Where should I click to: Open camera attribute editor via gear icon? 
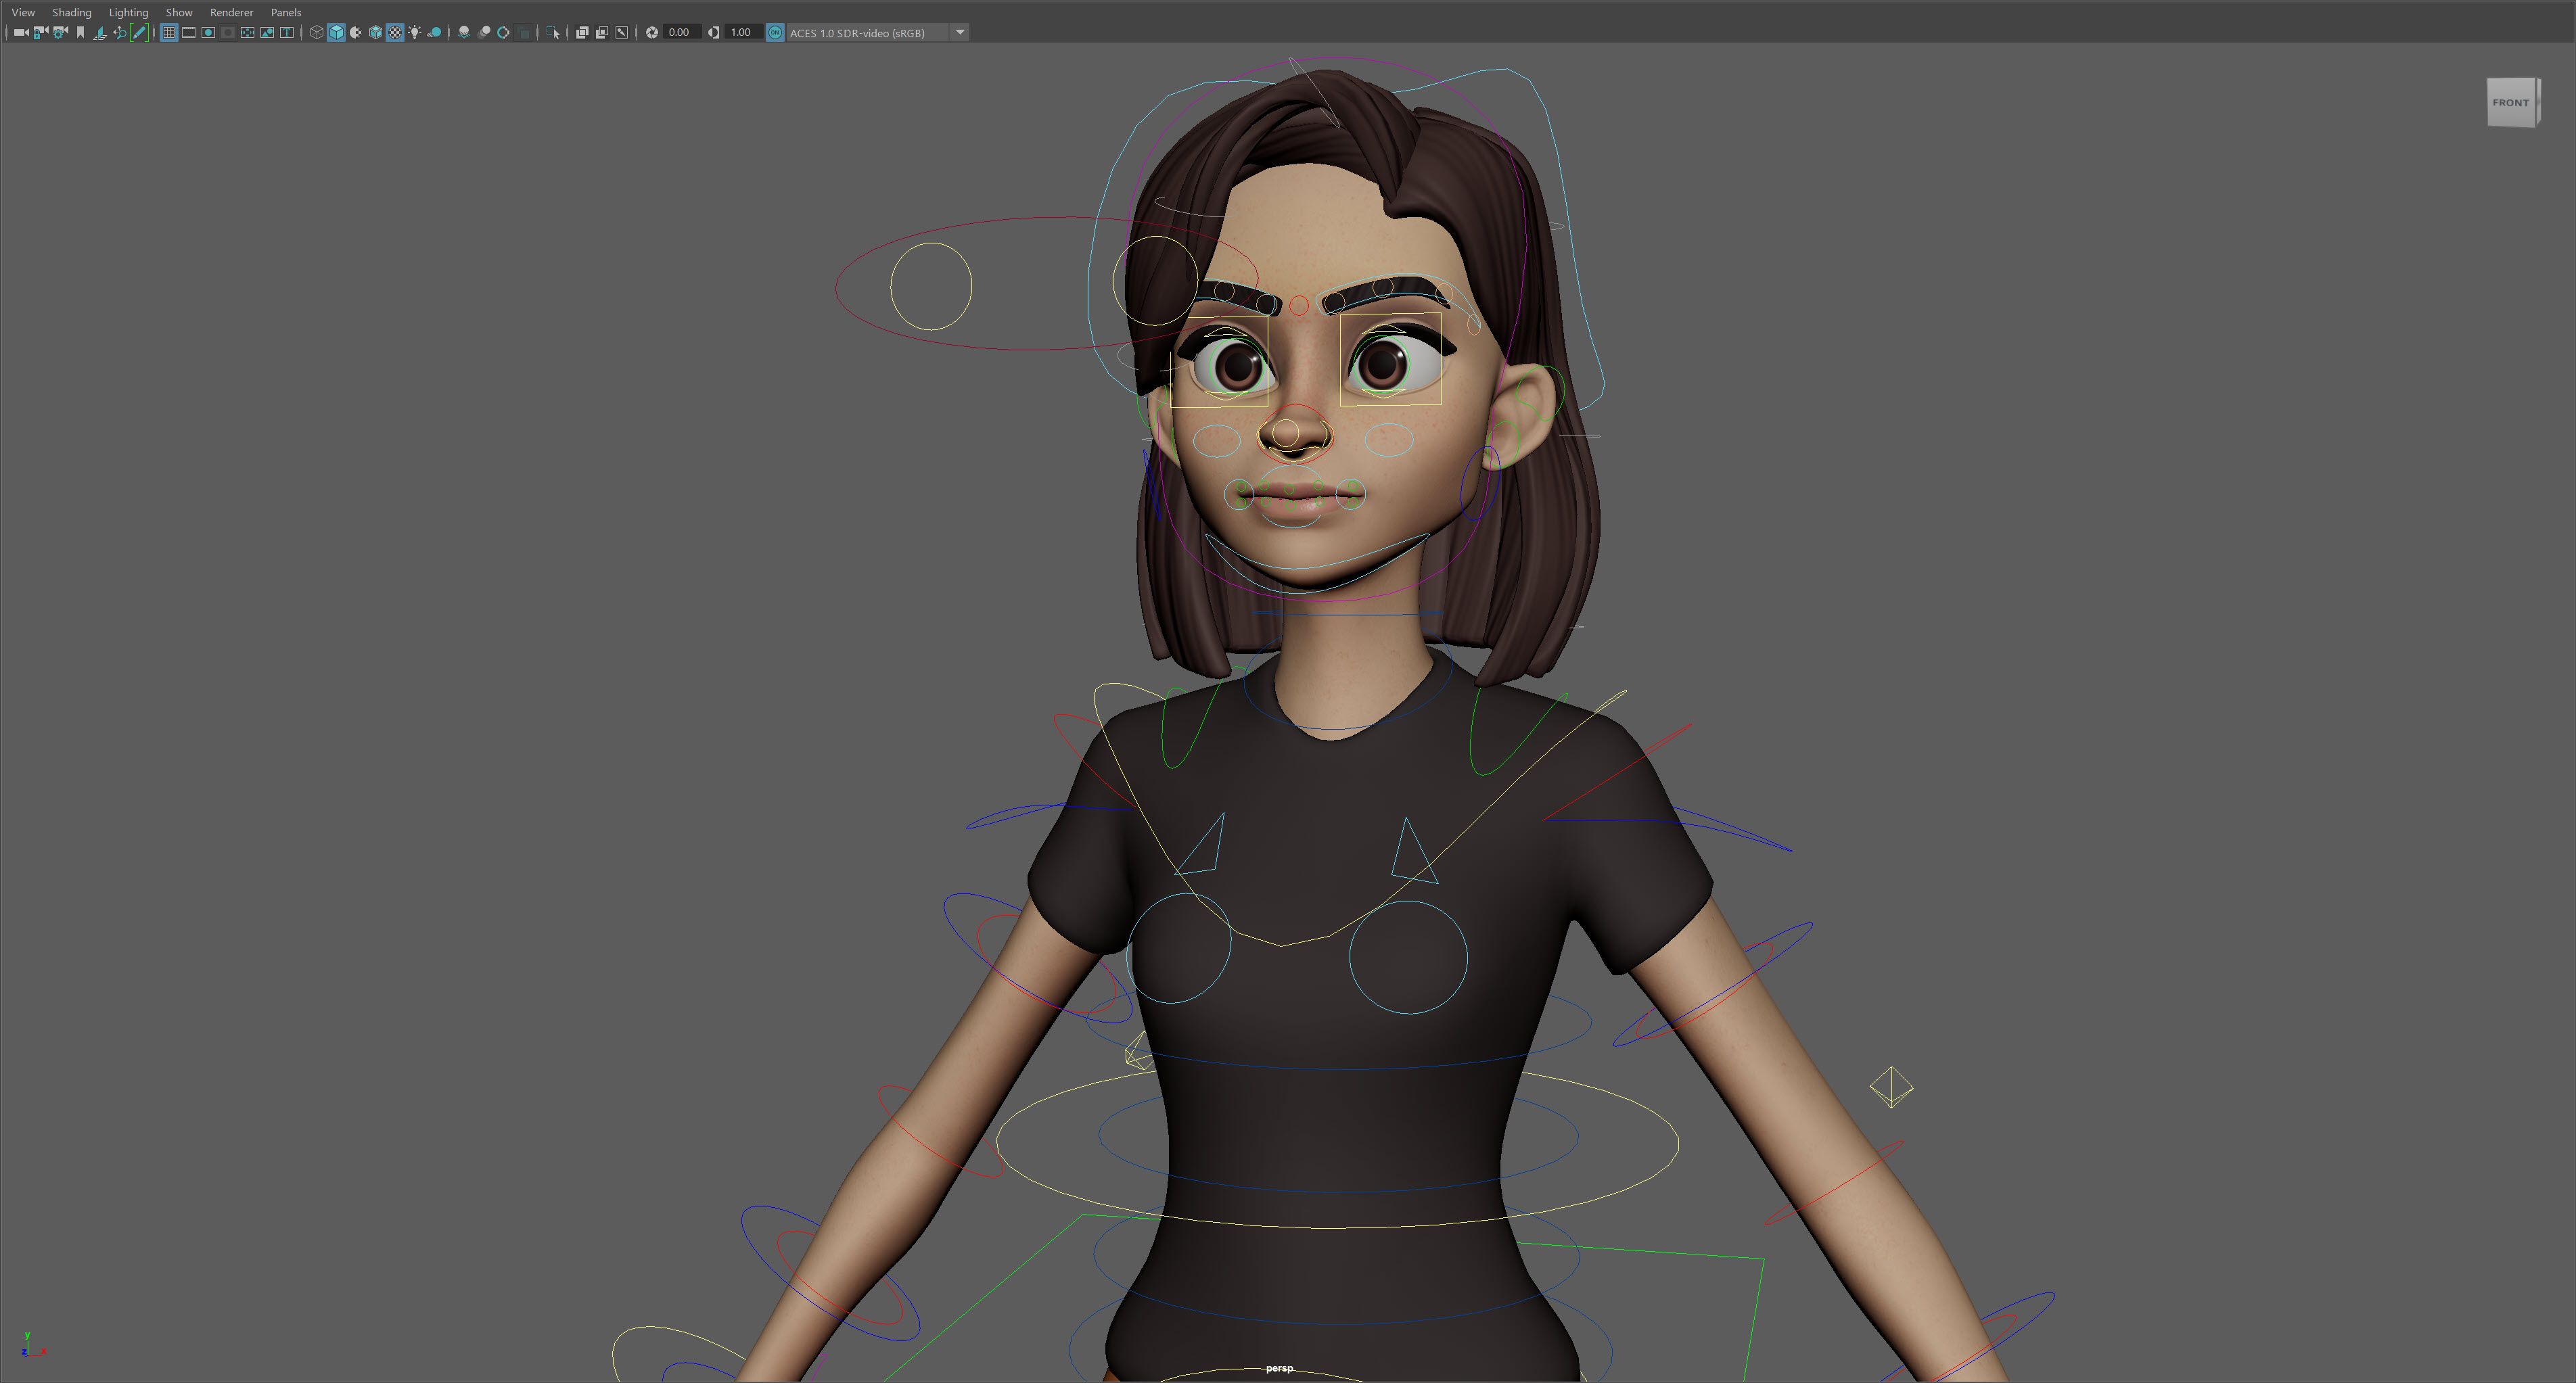pyautogui.click(x=59, y=32)
